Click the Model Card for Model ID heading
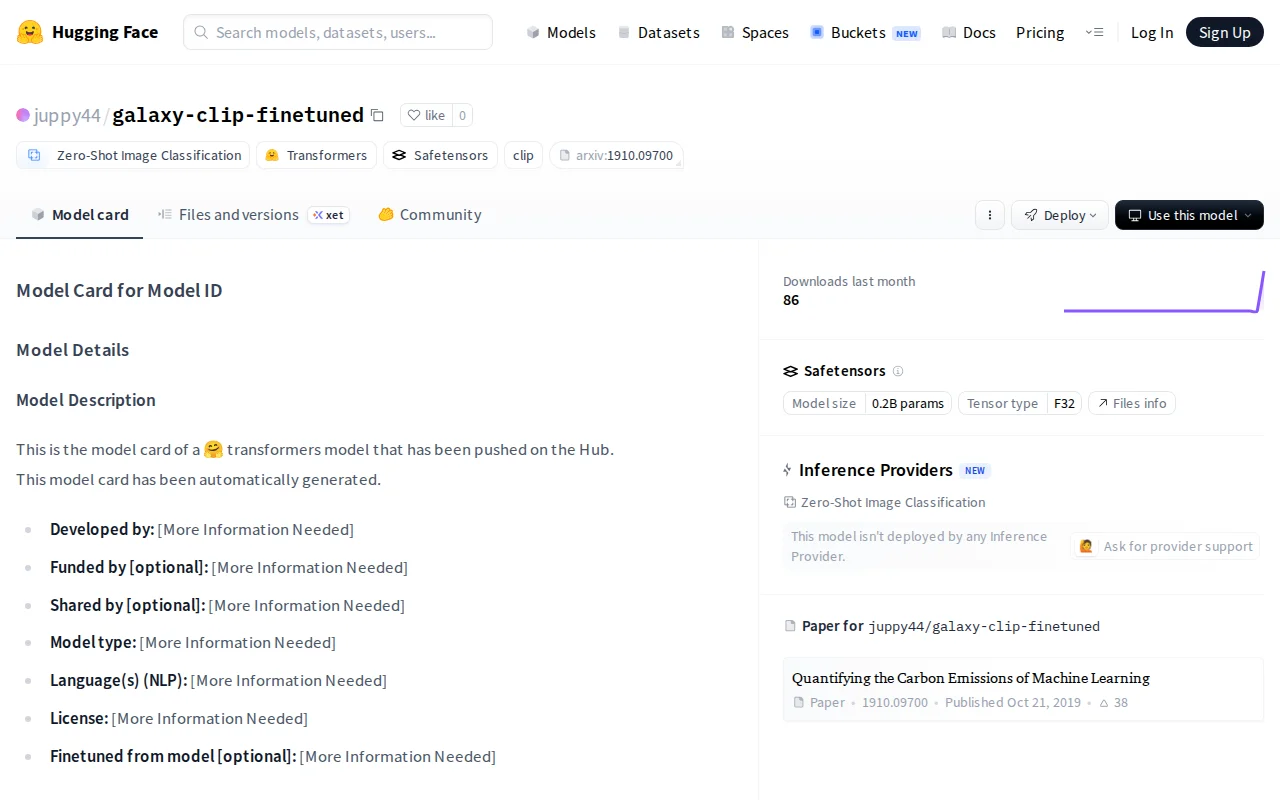Image resolution: width=1280 pixels, height=800 pixels. (x=119, y=291)
